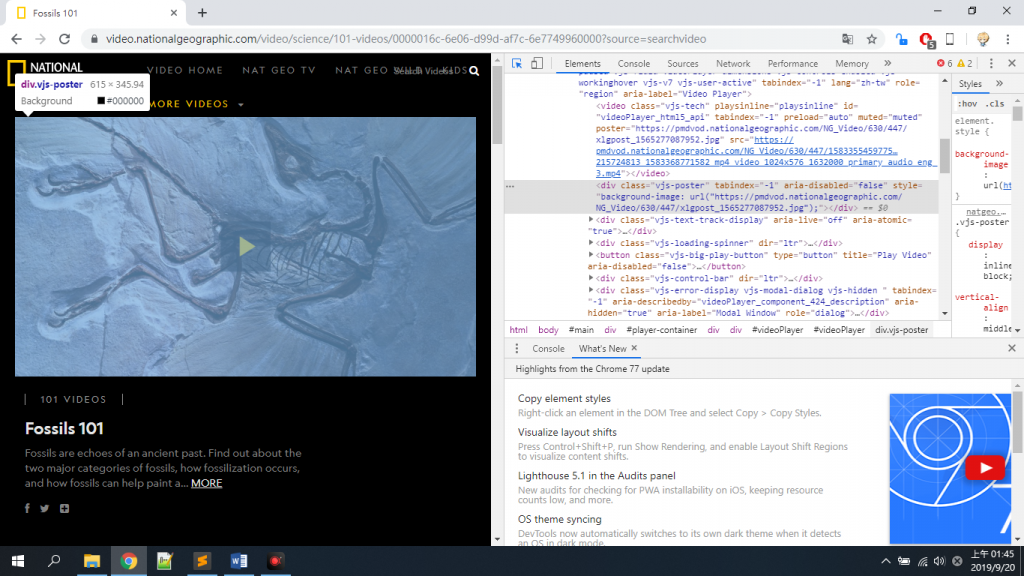The image size is (1024, 576).
Task: Expand the vjs-loading-spinner div node
Action: click(591, 243)
